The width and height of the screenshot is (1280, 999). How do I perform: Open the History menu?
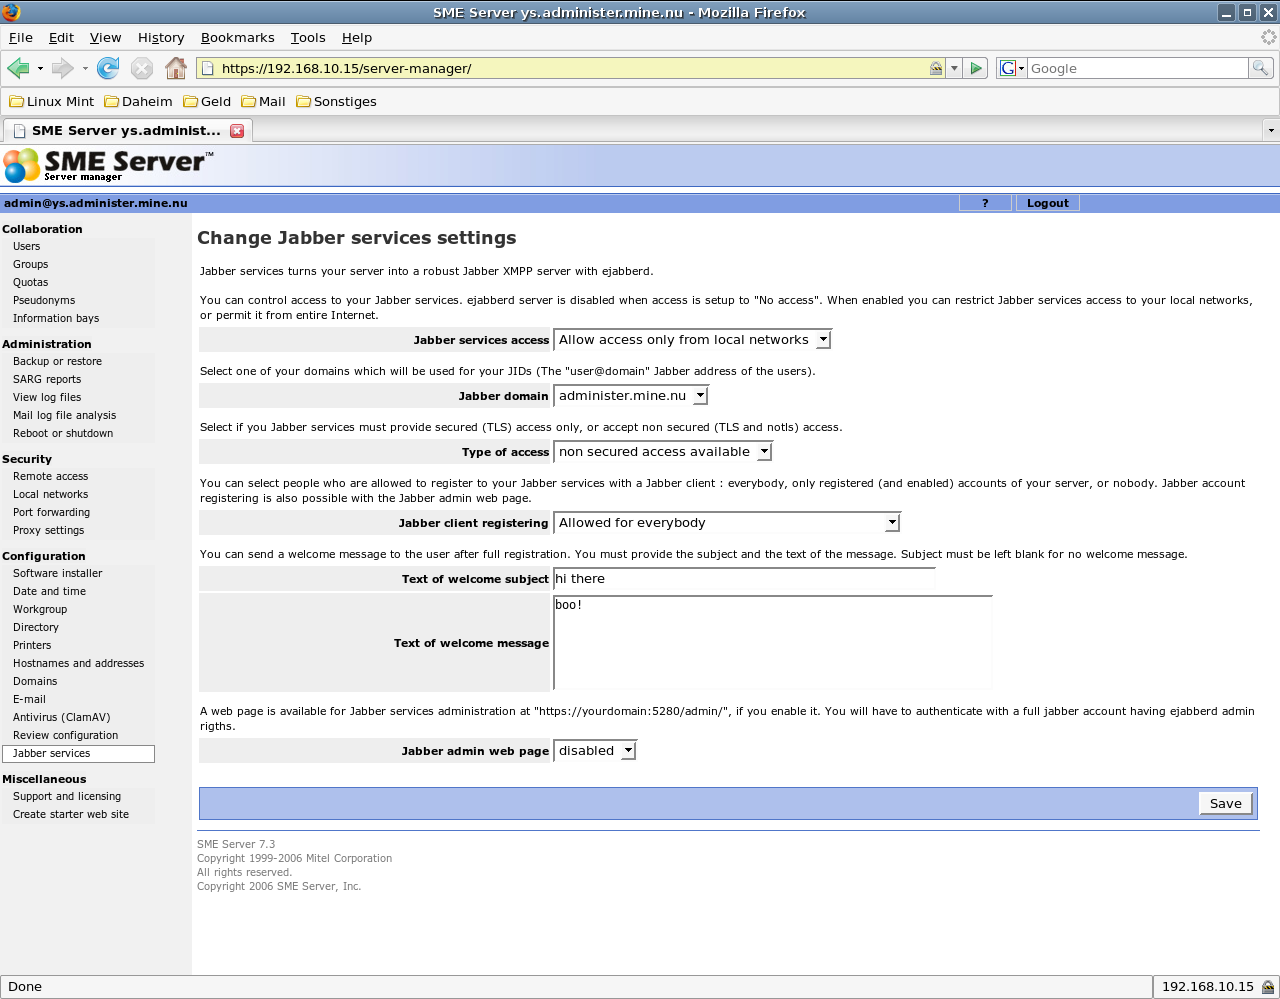(x=160, y=38)
